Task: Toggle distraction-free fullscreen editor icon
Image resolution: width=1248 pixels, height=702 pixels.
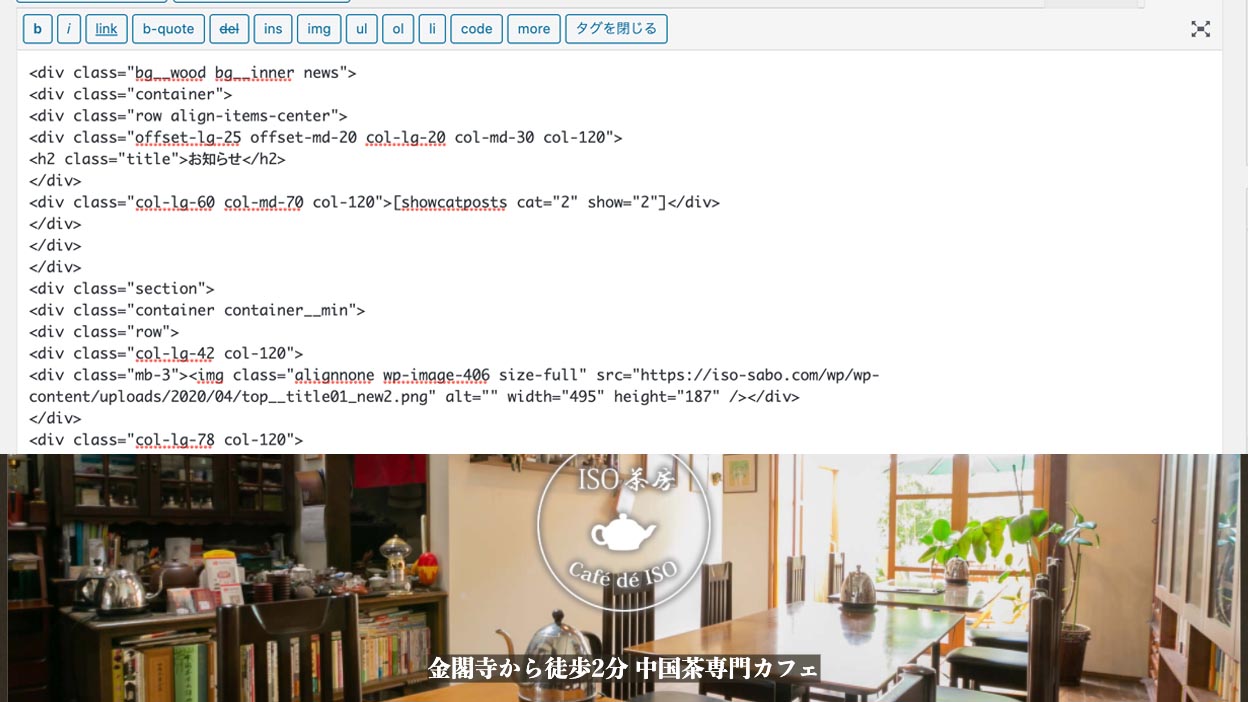Action: pos(1200,29)
